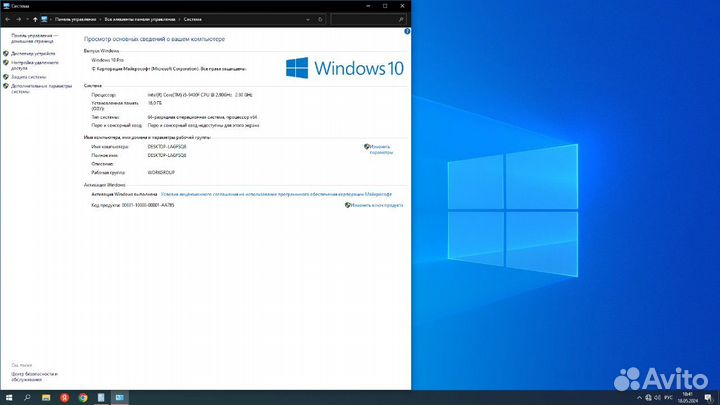
Task: Open the recent locations dropdown arrow
Action: [27, 19]
